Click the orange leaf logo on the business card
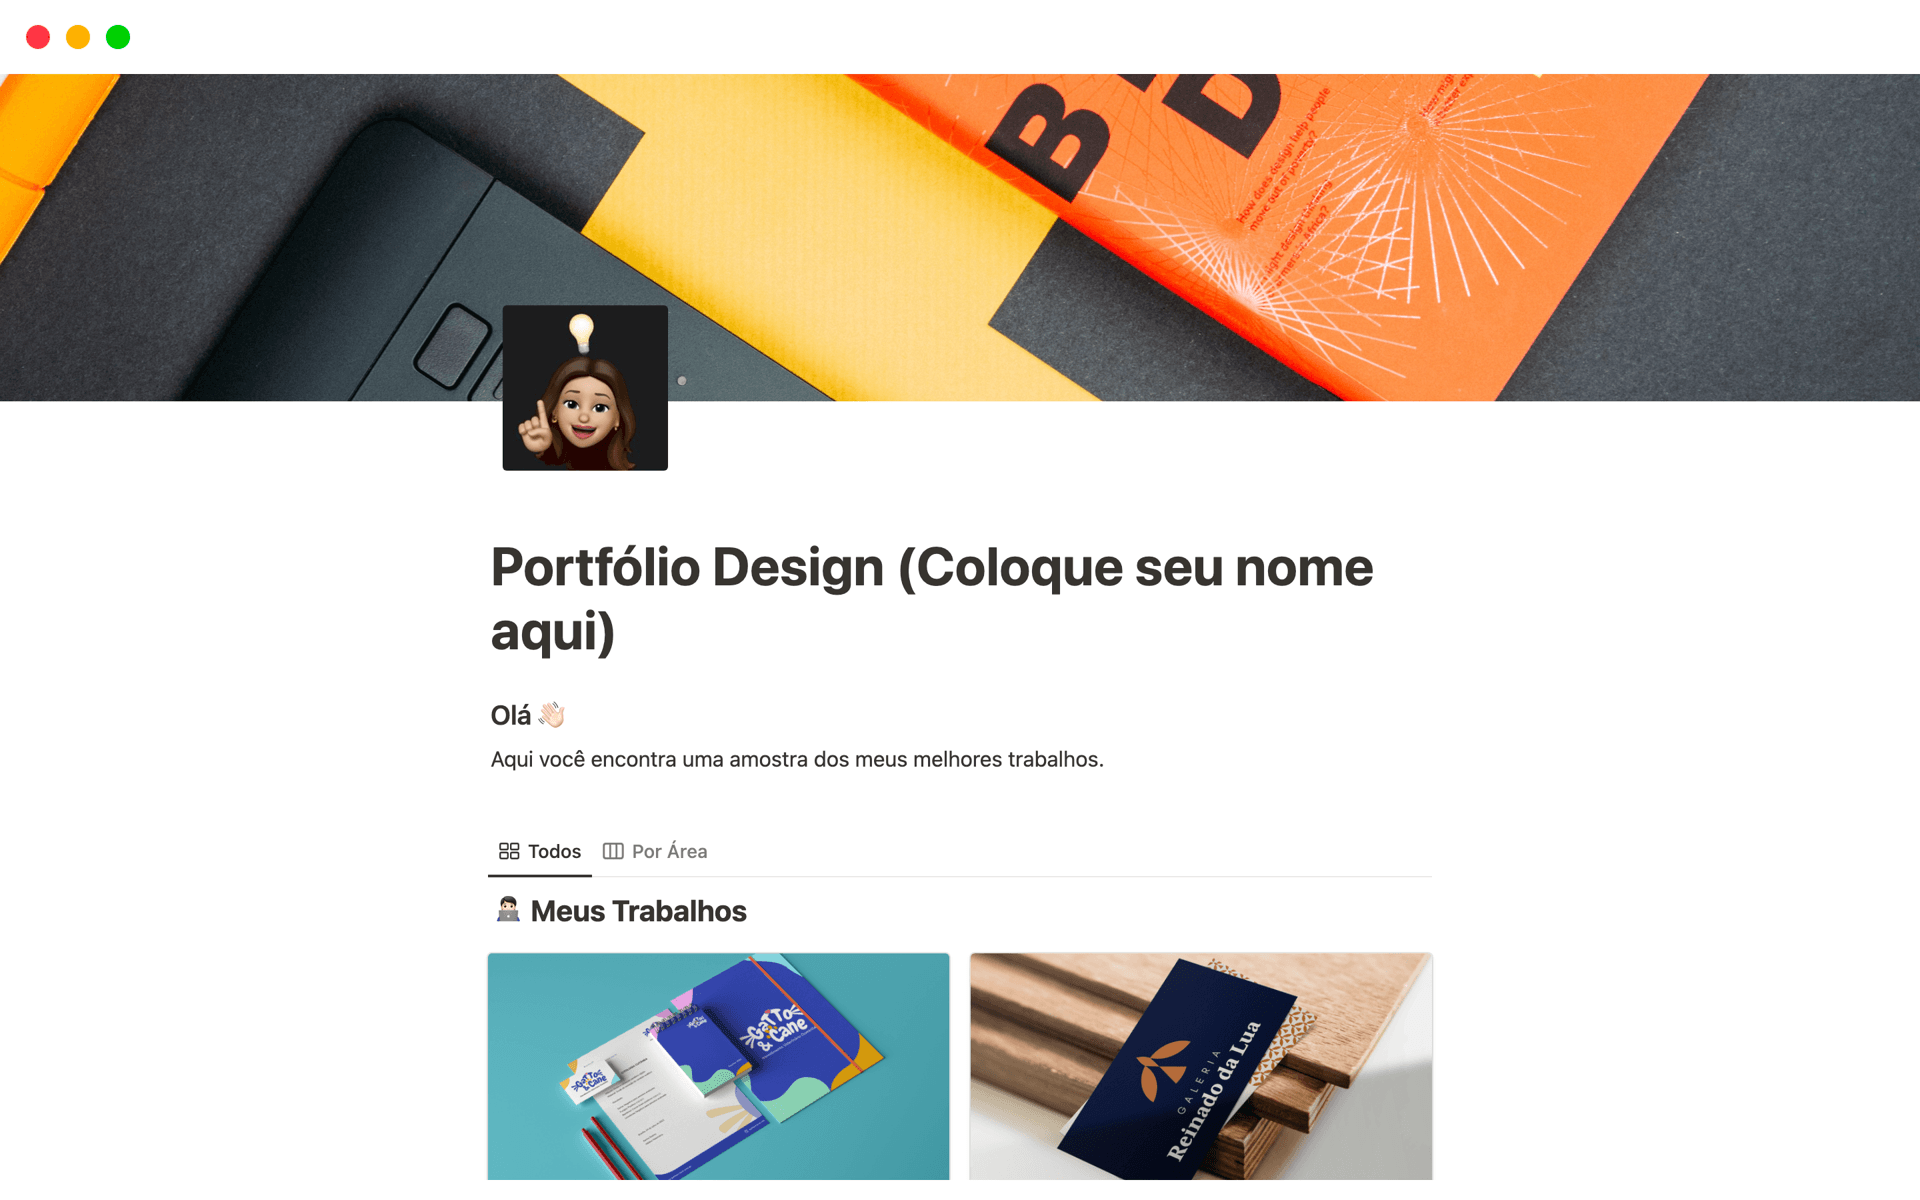The image size is (1920, 1200). 1163,1068
